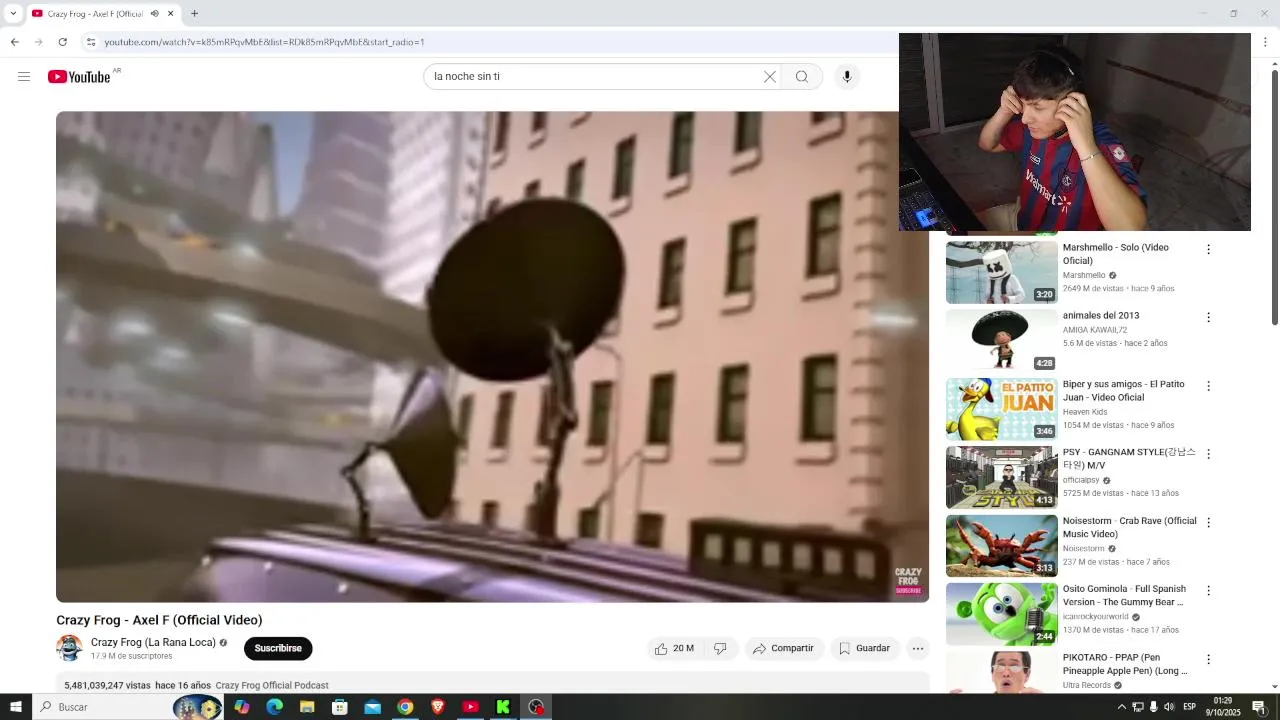Share the video with Compartir

(x=784, y=649)
